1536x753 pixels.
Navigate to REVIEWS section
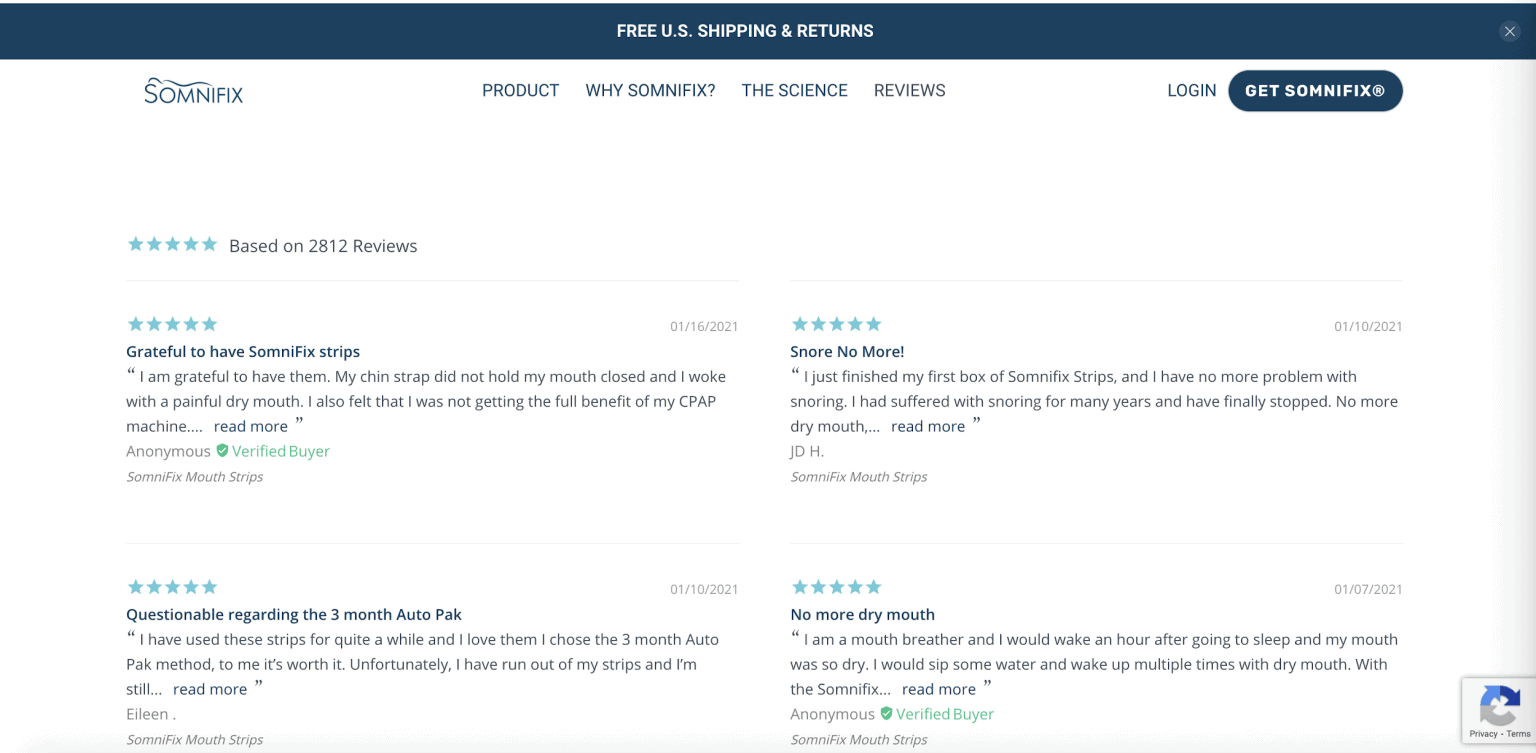pyautogui.click(x=909, y=91)
